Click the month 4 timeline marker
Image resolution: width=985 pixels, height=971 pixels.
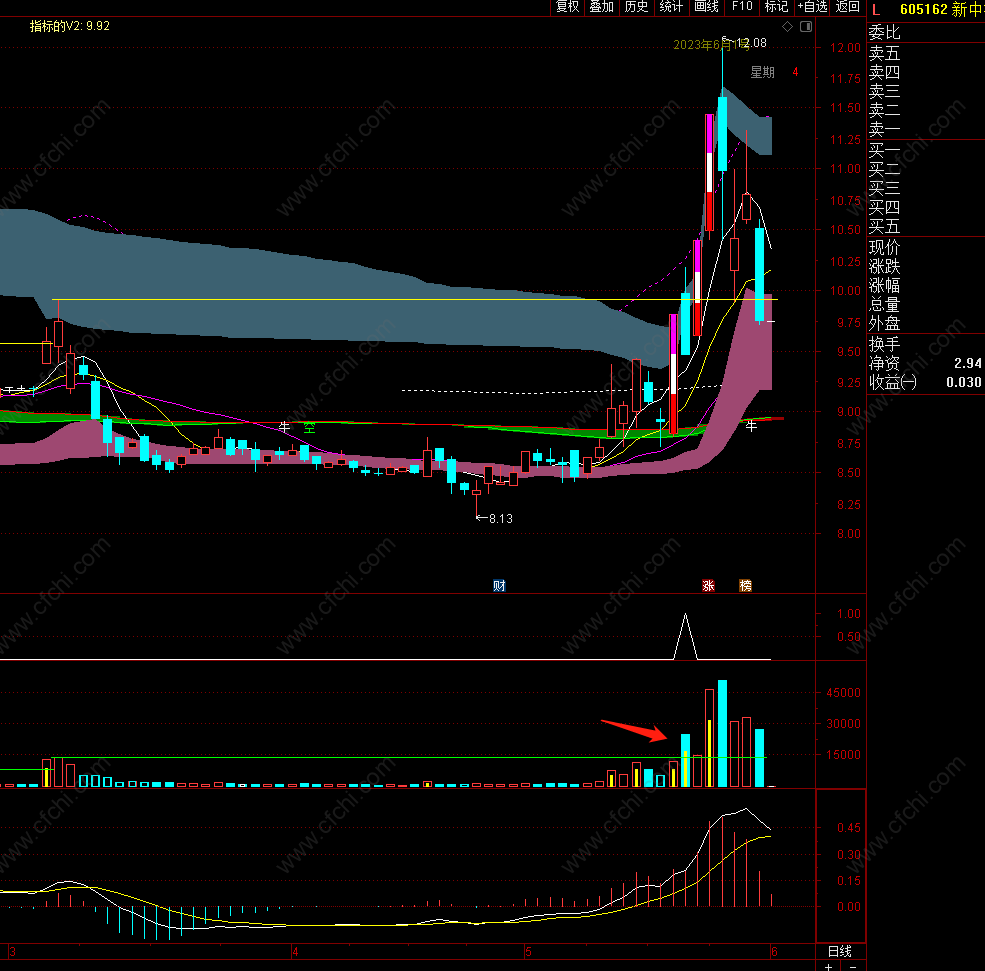[x=295, y=952]
